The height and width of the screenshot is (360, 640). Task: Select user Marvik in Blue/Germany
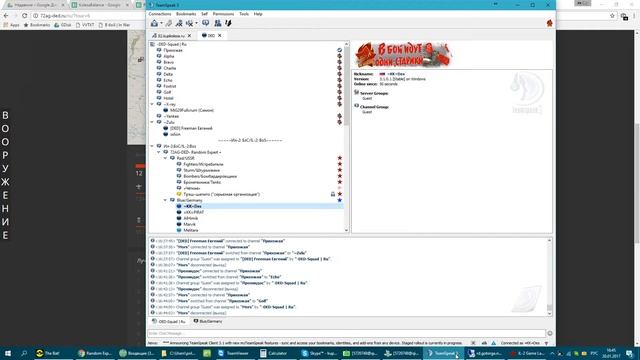click(x=189, y=224)
